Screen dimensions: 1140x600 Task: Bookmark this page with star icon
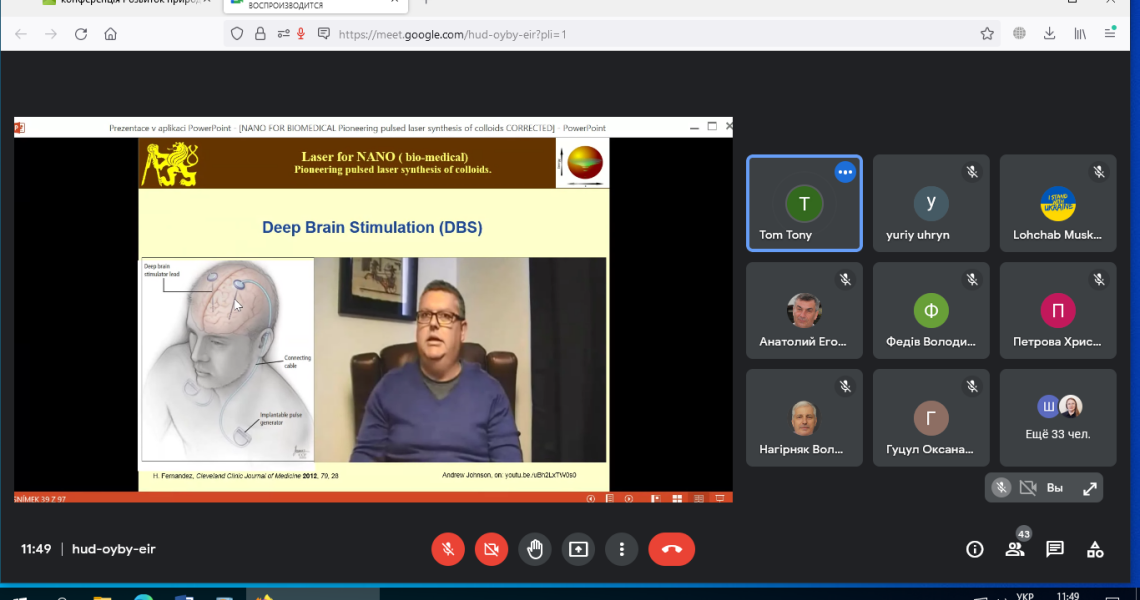(x=987, y=34)
